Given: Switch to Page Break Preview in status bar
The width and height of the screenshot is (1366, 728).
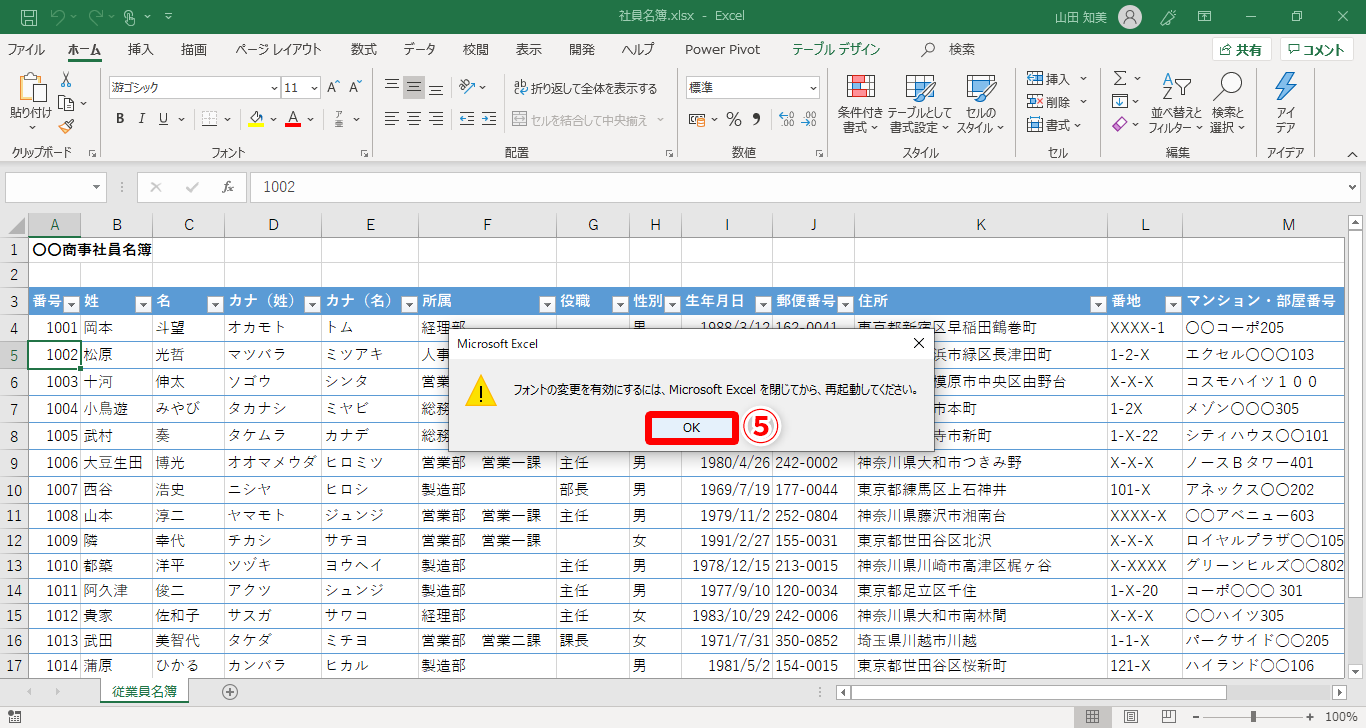Looking at the screenshot, I should click(x=1167, y=717).
